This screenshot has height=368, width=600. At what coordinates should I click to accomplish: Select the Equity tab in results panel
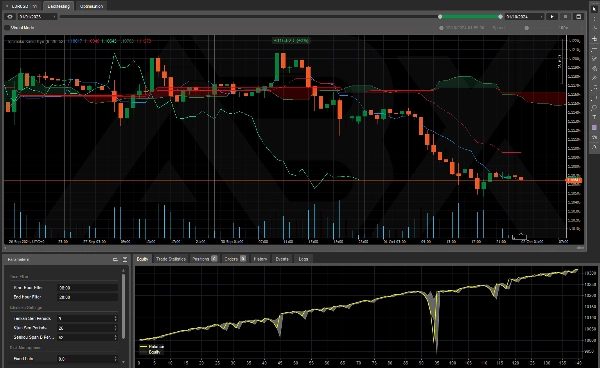pos(142,259)
